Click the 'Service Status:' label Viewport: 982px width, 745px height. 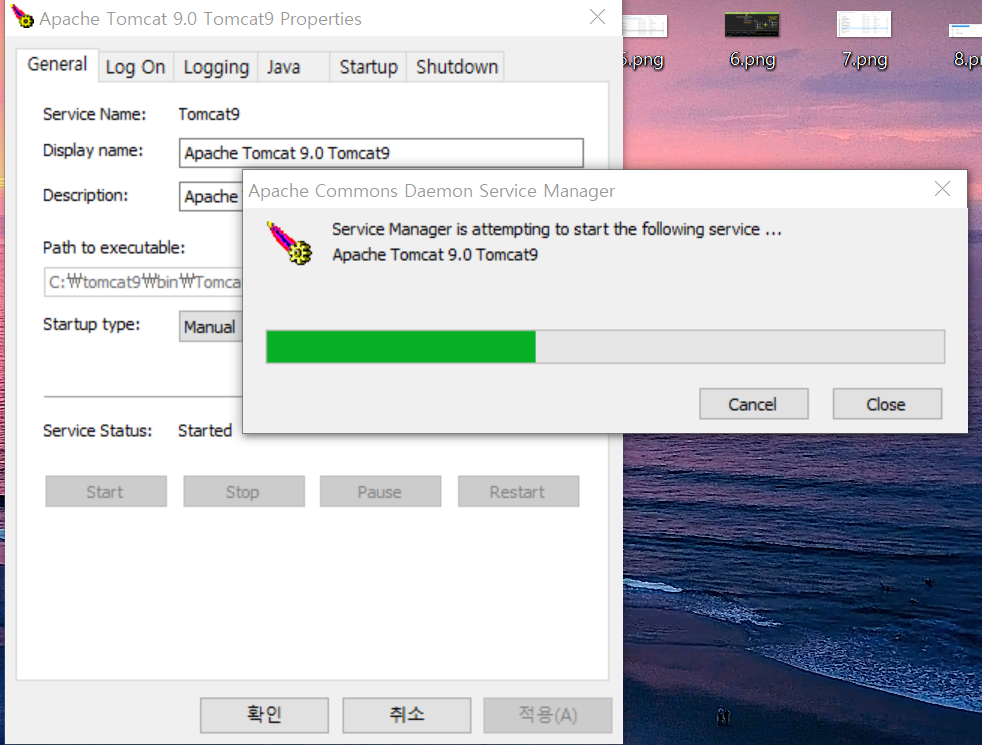point(97,431)
